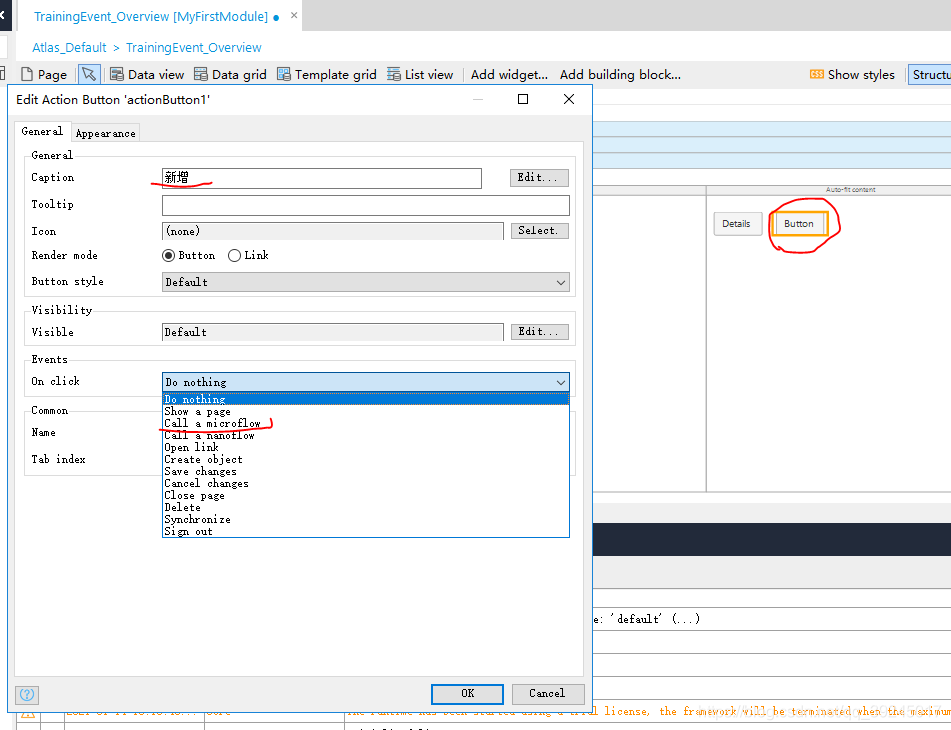Expand the Button style dropdown
Viewport: 951px width, 730px height.
pyautogui.click(x=365, y=283)
